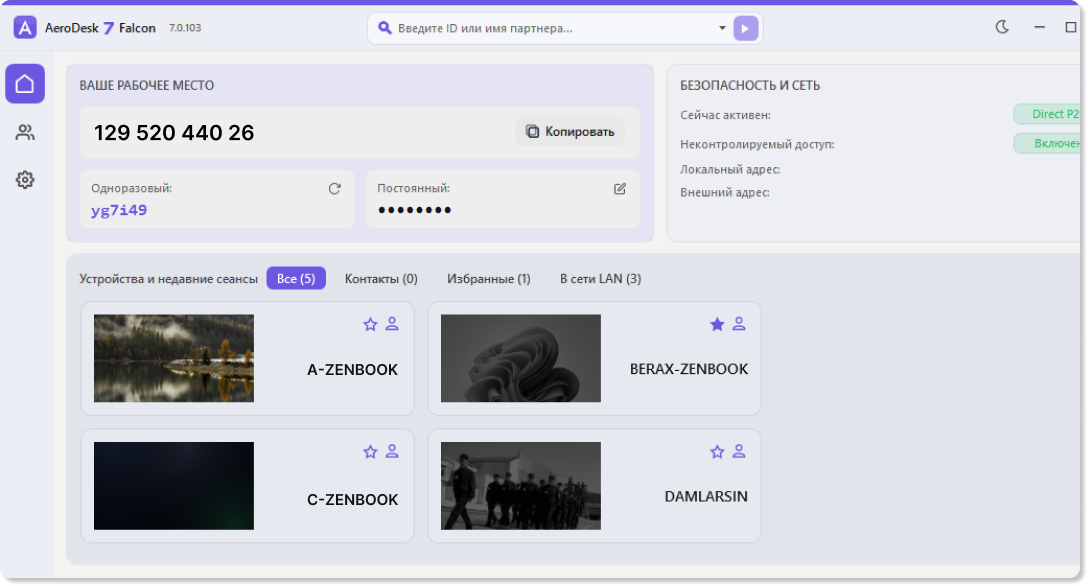Open the BERAX-ZENBOOK thumbnail

pos(521,359)
